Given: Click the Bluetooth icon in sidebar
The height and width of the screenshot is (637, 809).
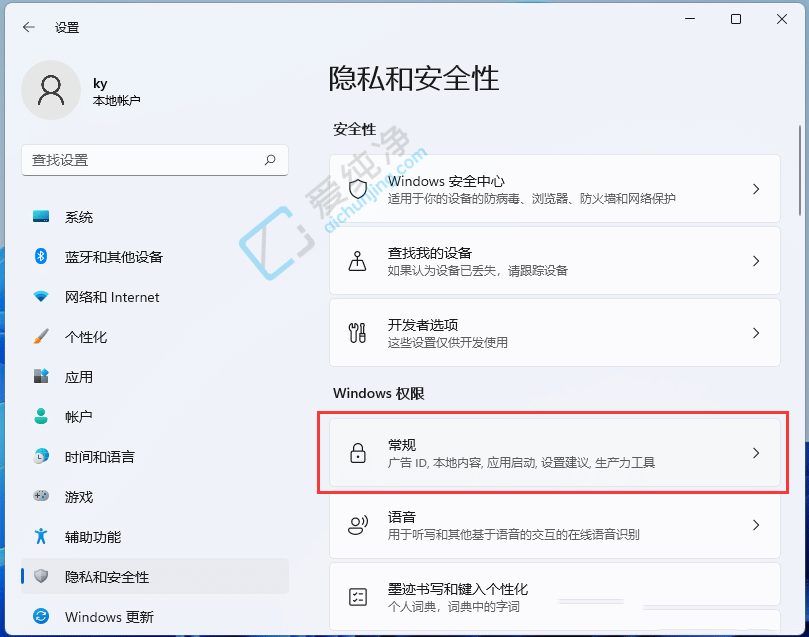Looking at the screenshot, I should (x=41, y=256).
